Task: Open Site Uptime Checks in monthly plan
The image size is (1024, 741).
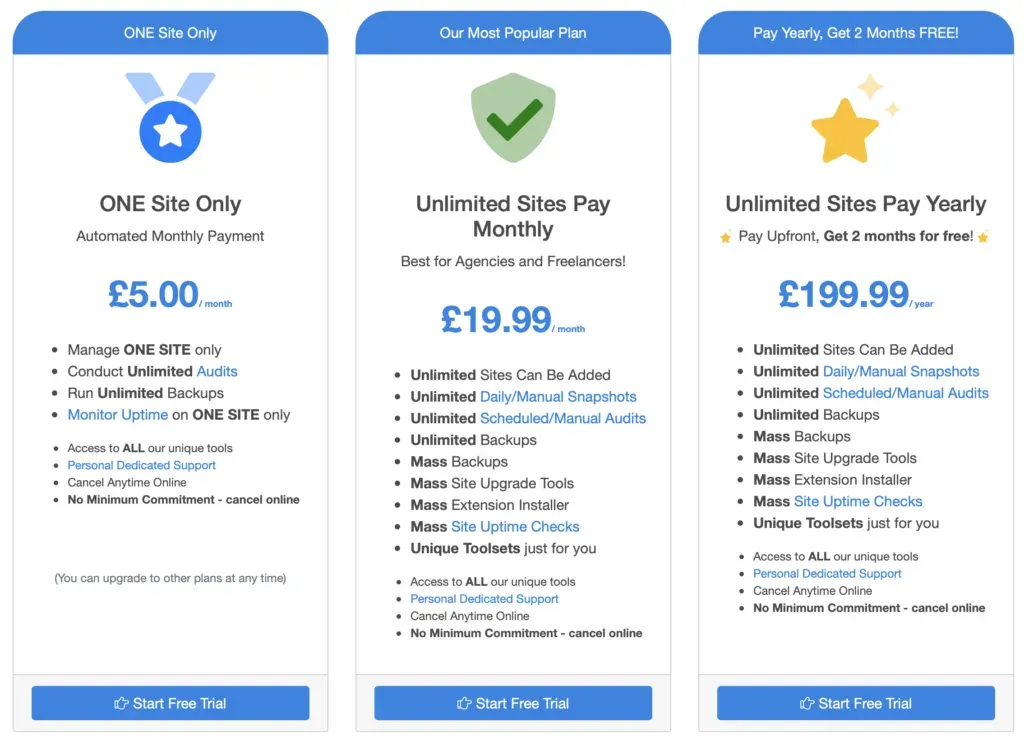Action: 515,526
